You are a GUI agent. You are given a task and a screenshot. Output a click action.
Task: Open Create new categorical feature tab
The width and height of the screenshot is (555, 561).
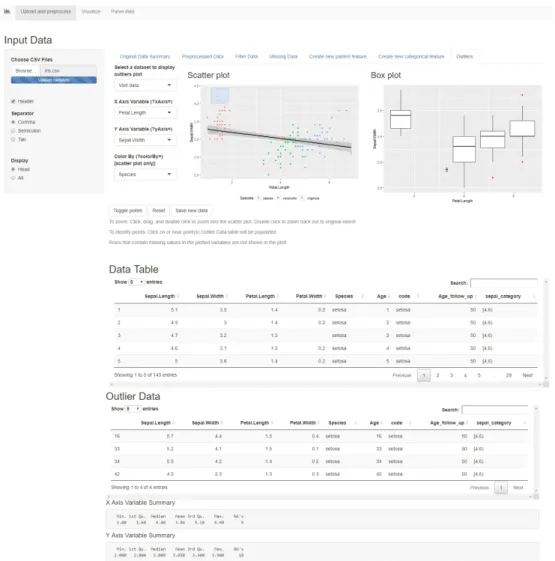pos(411,57)
